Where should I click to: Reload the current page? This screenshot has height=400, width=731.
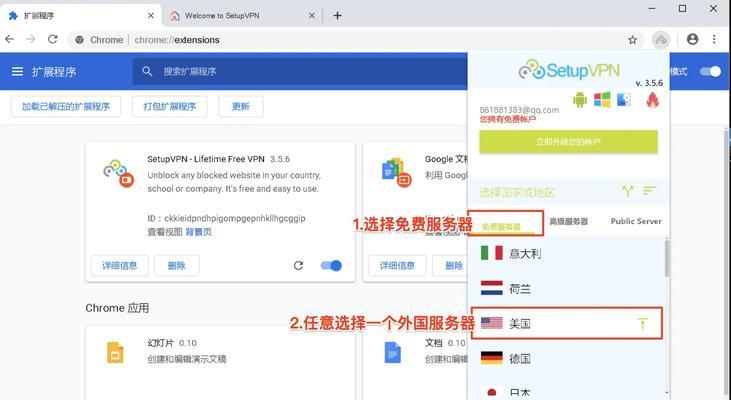click(x=53, y=40)
